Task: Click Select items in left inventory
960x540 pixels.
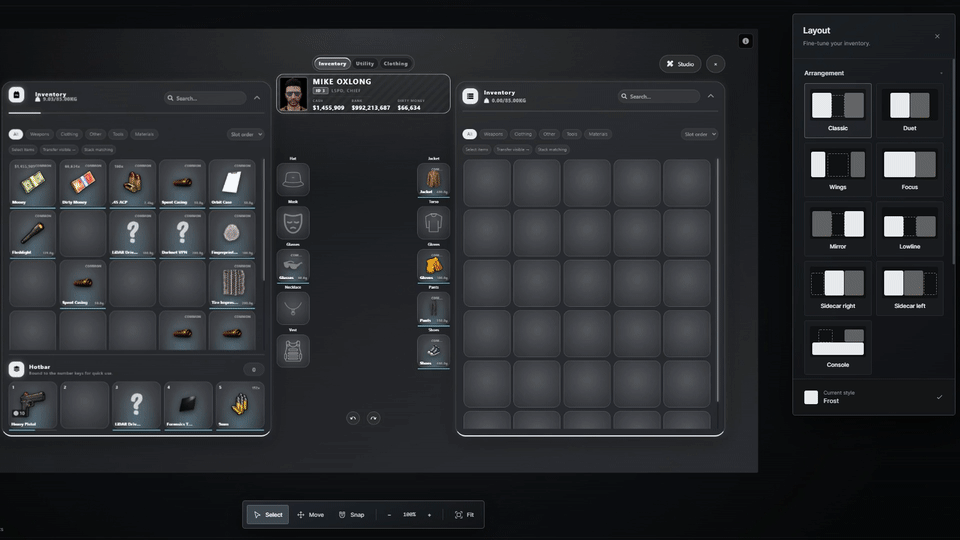Action: [x=23, y=149]
